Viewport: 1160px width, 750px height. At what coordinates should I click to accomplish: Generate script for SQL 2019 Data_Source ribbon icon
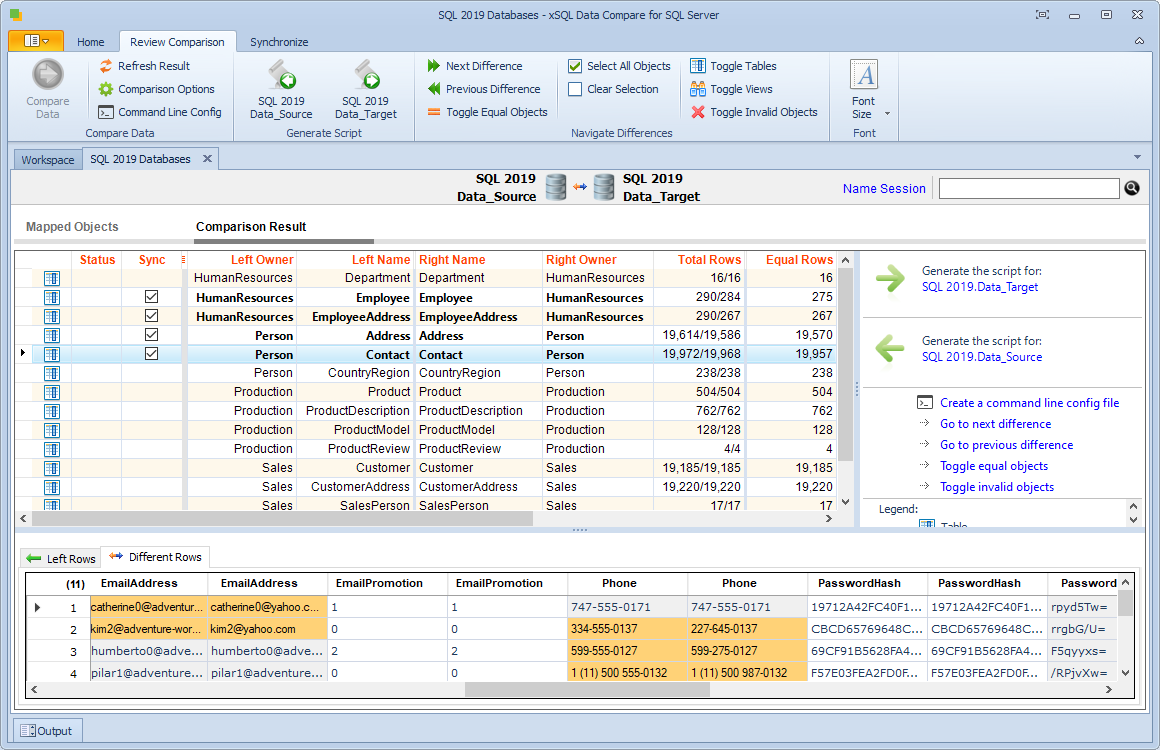281,74
